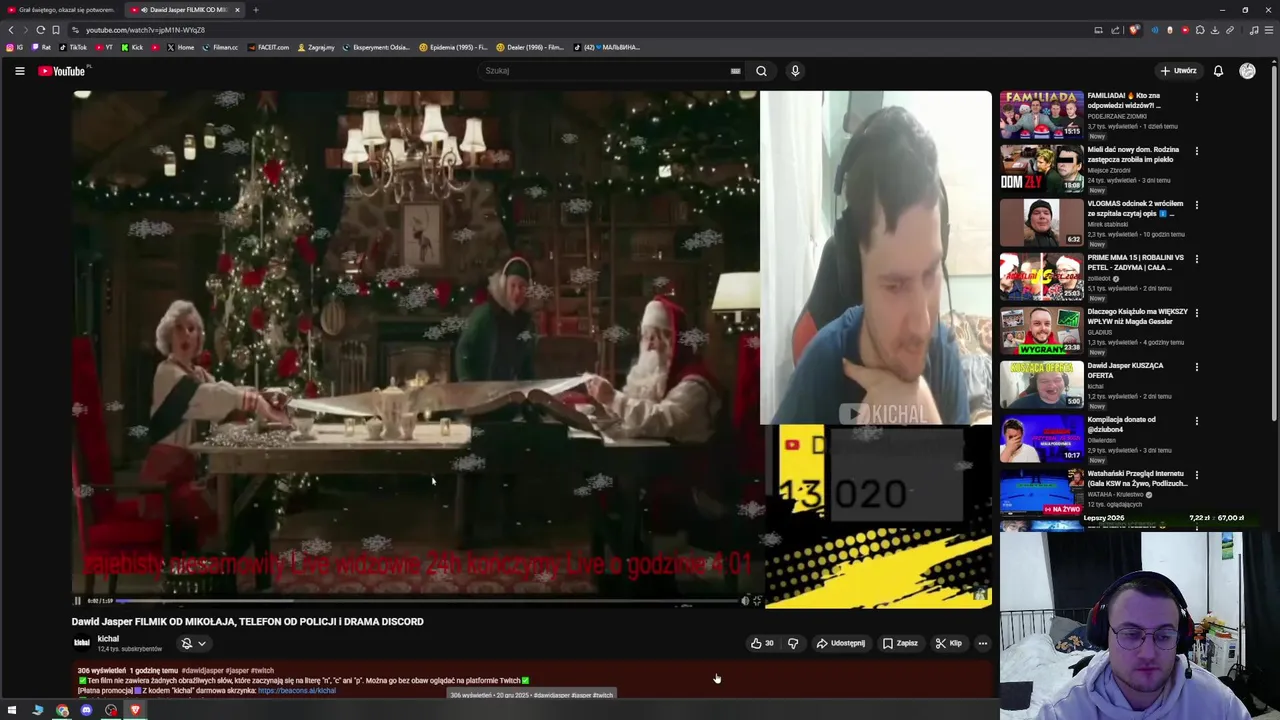Click the Utwórz create button
Screen dimensions: 1280x720
[1179, 71]
